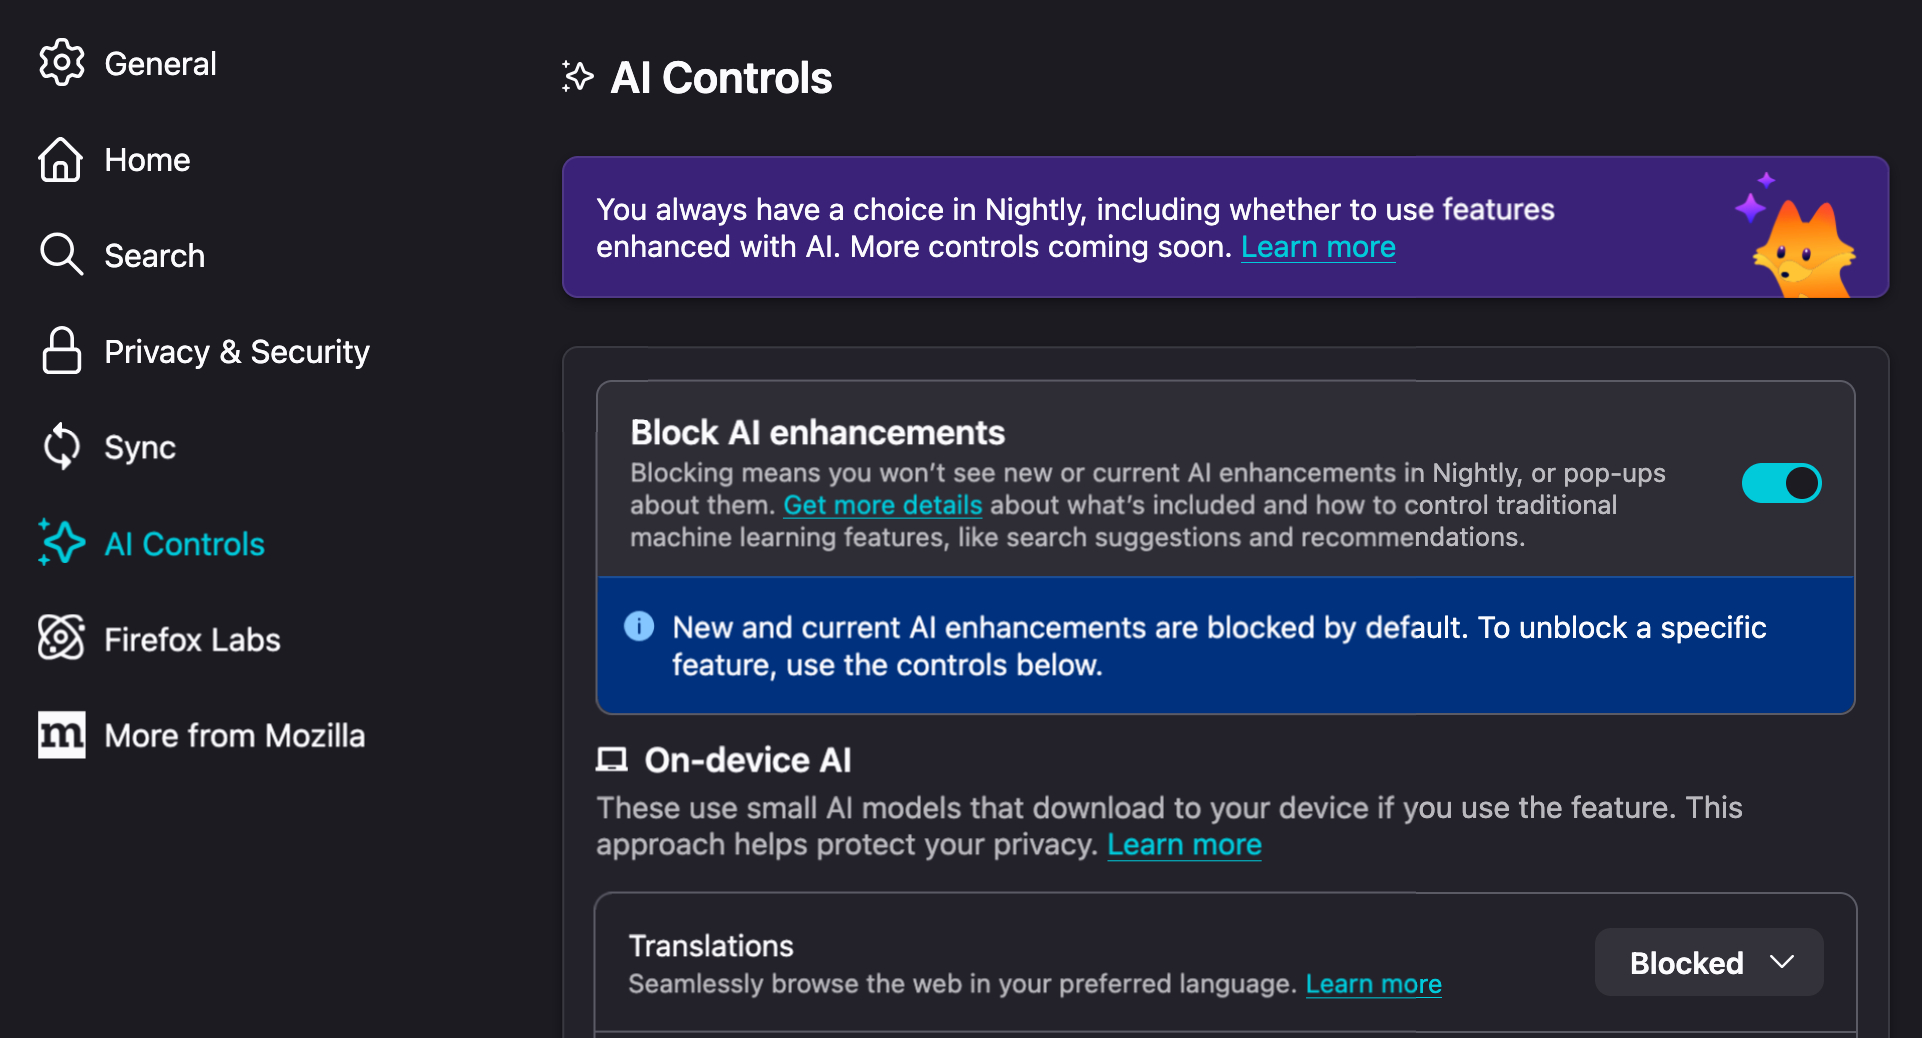
Task: Click the Translations Learn more link
Action: pos(1373,984)
